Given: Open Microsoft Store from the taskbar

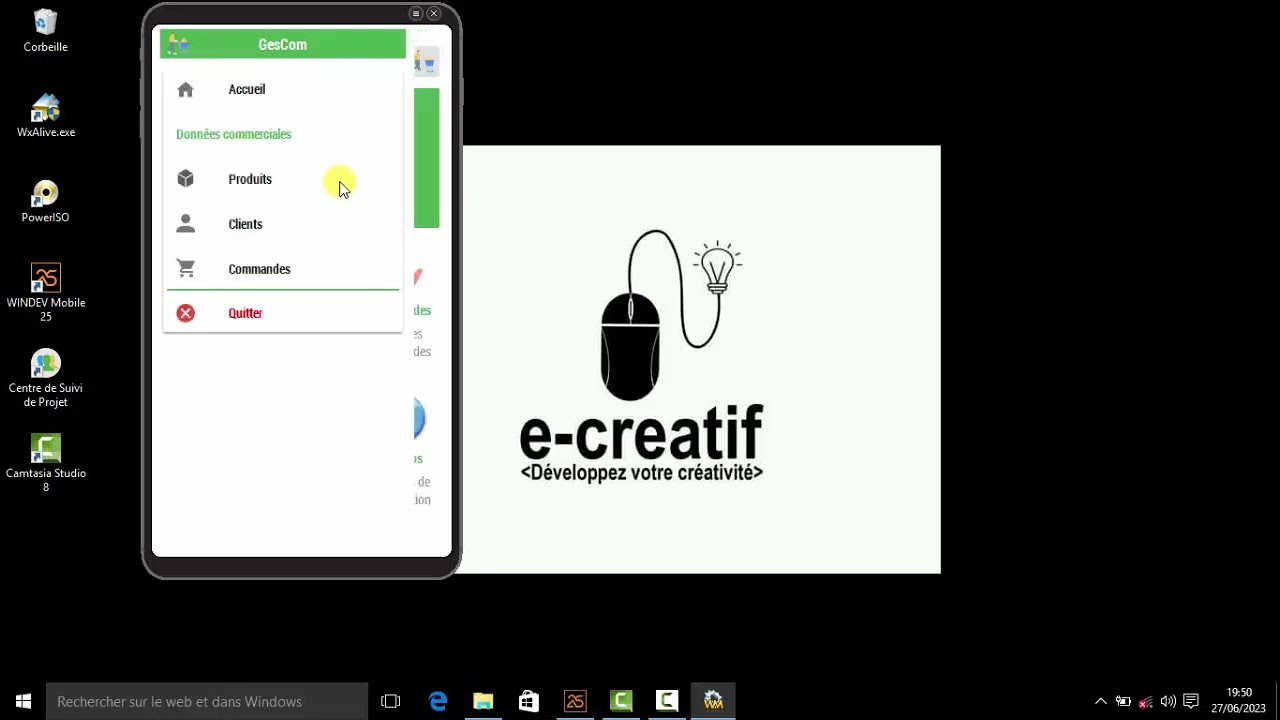Looking at the screenshot, I should [529, 701].
